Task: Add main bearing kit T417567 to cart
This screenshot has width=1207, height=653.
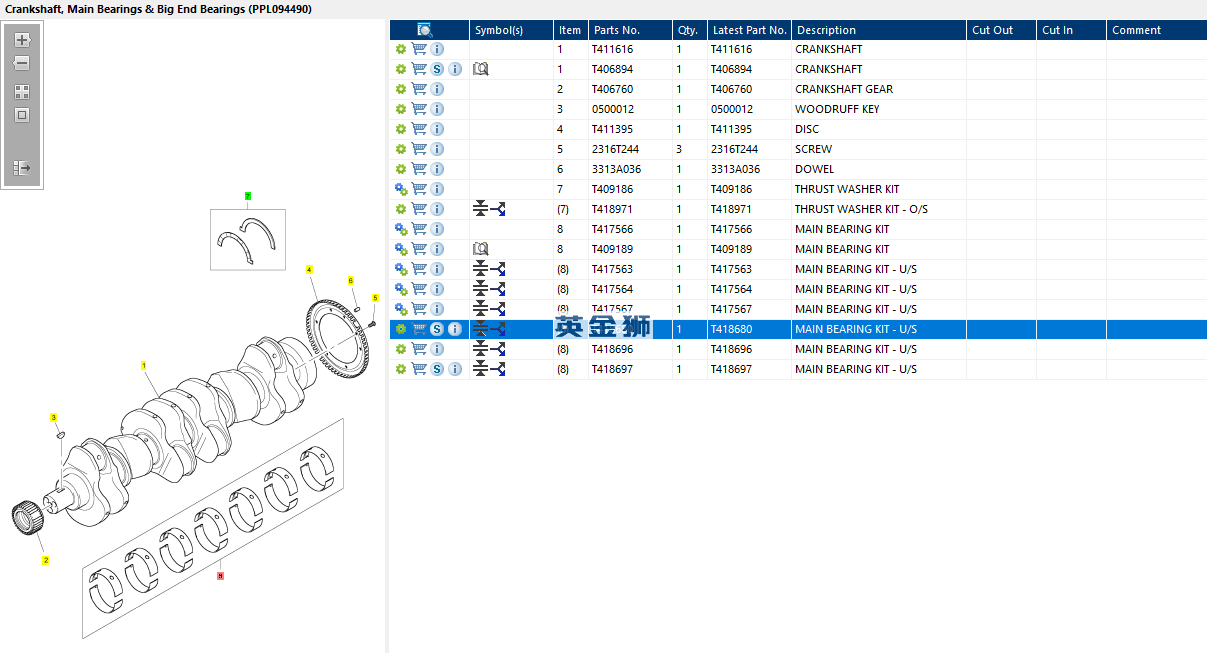Action: click(419, 309)
